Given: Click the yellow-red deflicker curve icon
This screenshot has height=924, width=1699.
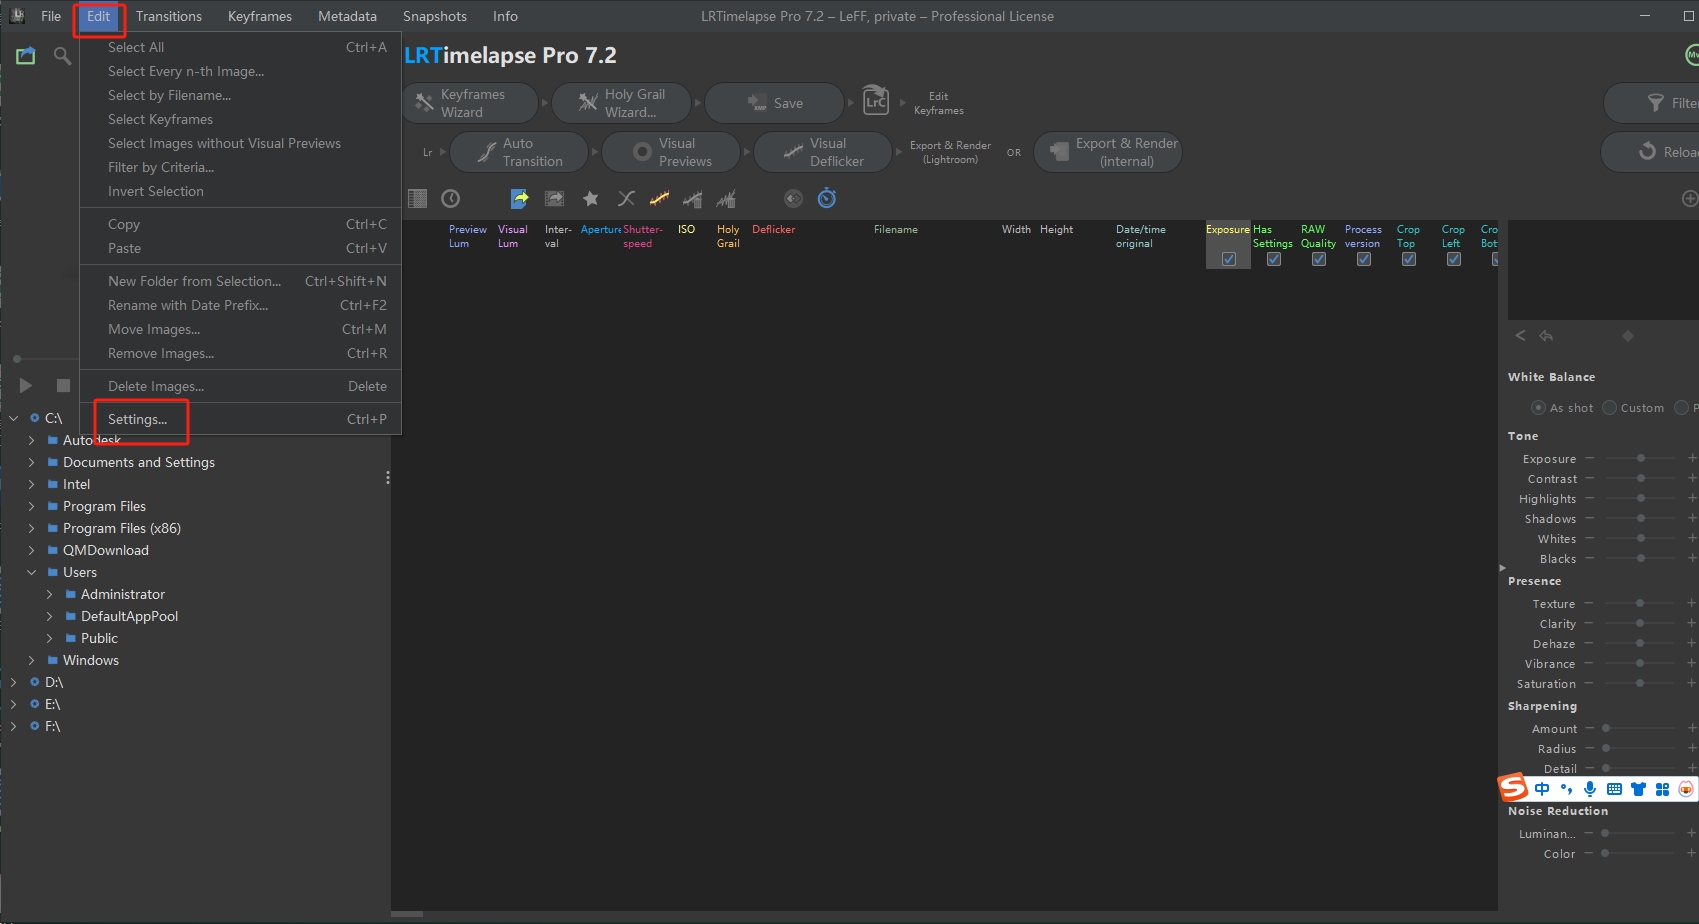Looking at the screenshot, I should [659, 199].
